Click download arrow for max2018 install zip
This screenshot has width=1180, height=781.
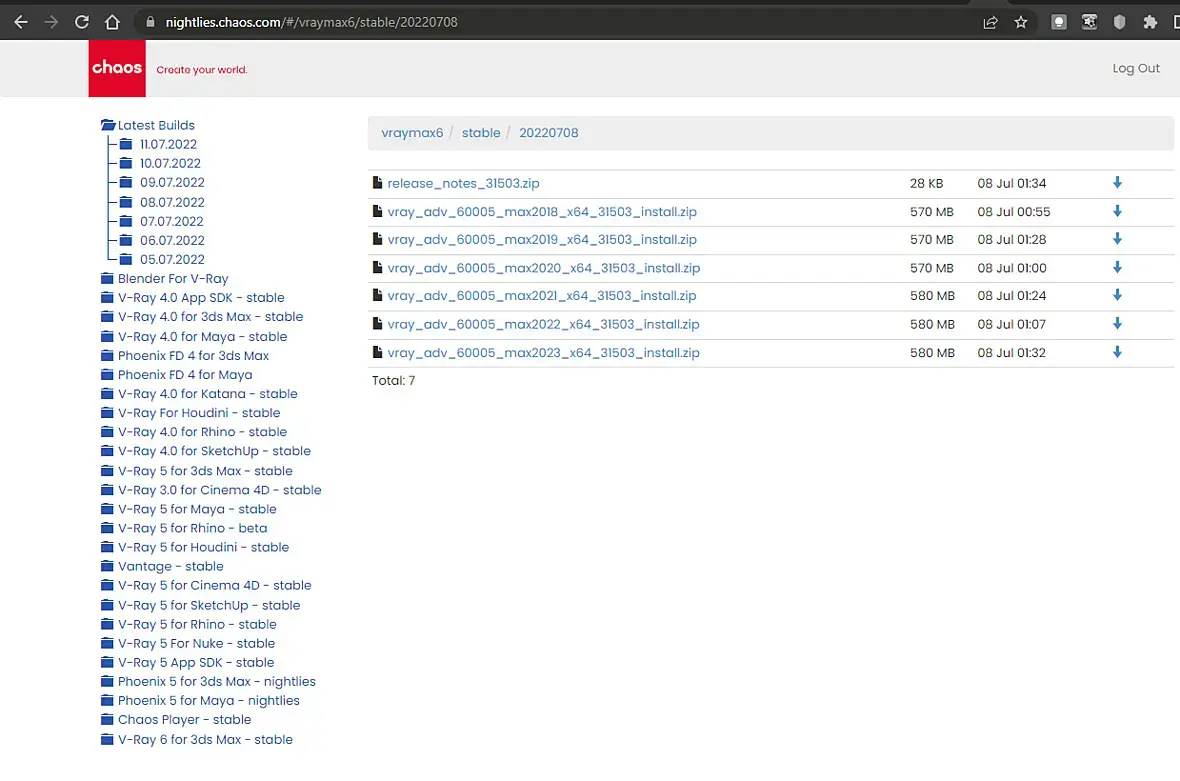pos(1117,211)
